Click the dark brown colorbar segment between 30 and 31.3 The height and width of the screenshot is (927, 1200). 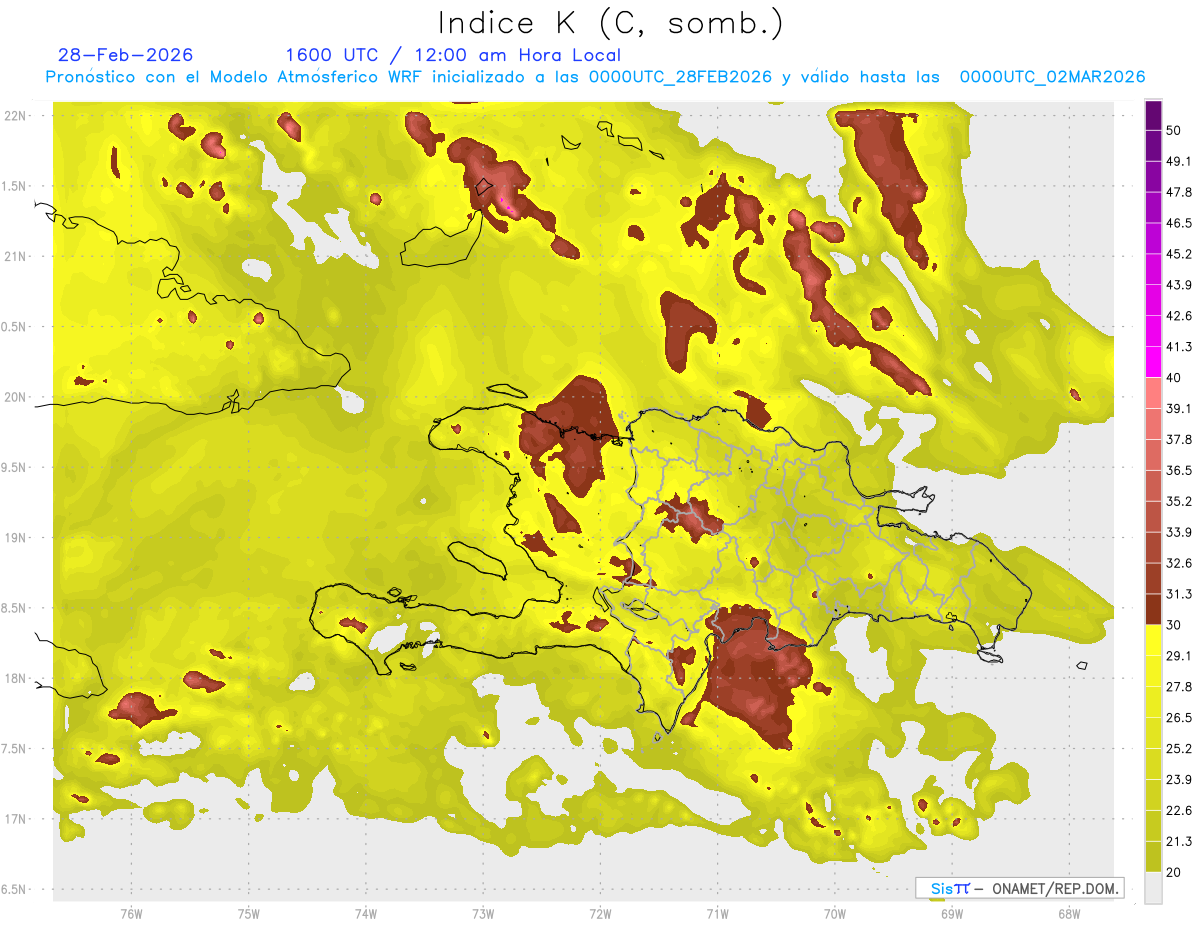1153,609
